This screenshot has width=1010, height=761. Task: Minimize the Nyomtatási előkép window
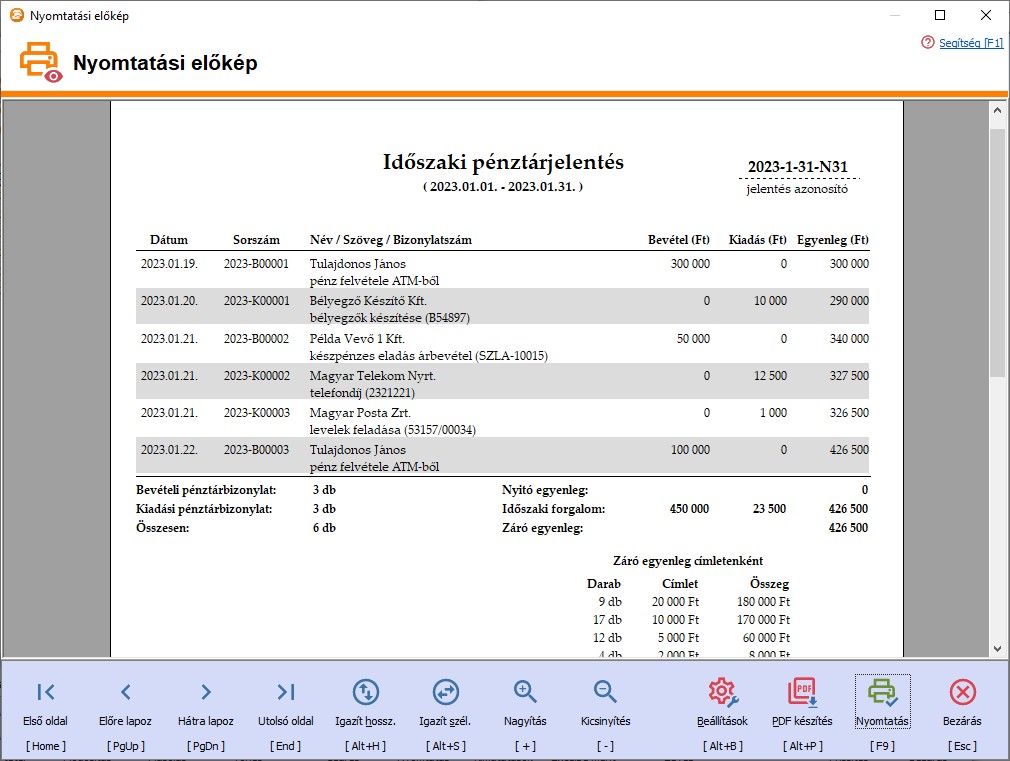pyautogui.click(x=897, y=16)
